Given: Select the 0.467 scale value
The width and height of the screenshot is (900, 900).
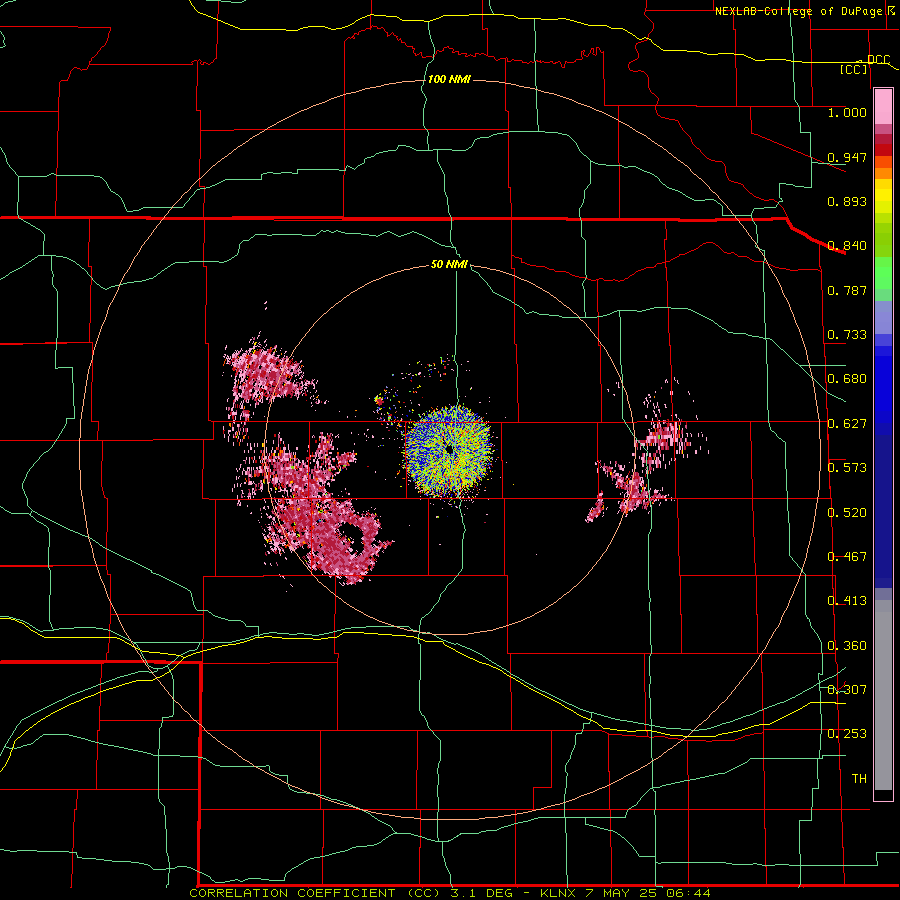Looking at the screenshot, I should 847,557.
